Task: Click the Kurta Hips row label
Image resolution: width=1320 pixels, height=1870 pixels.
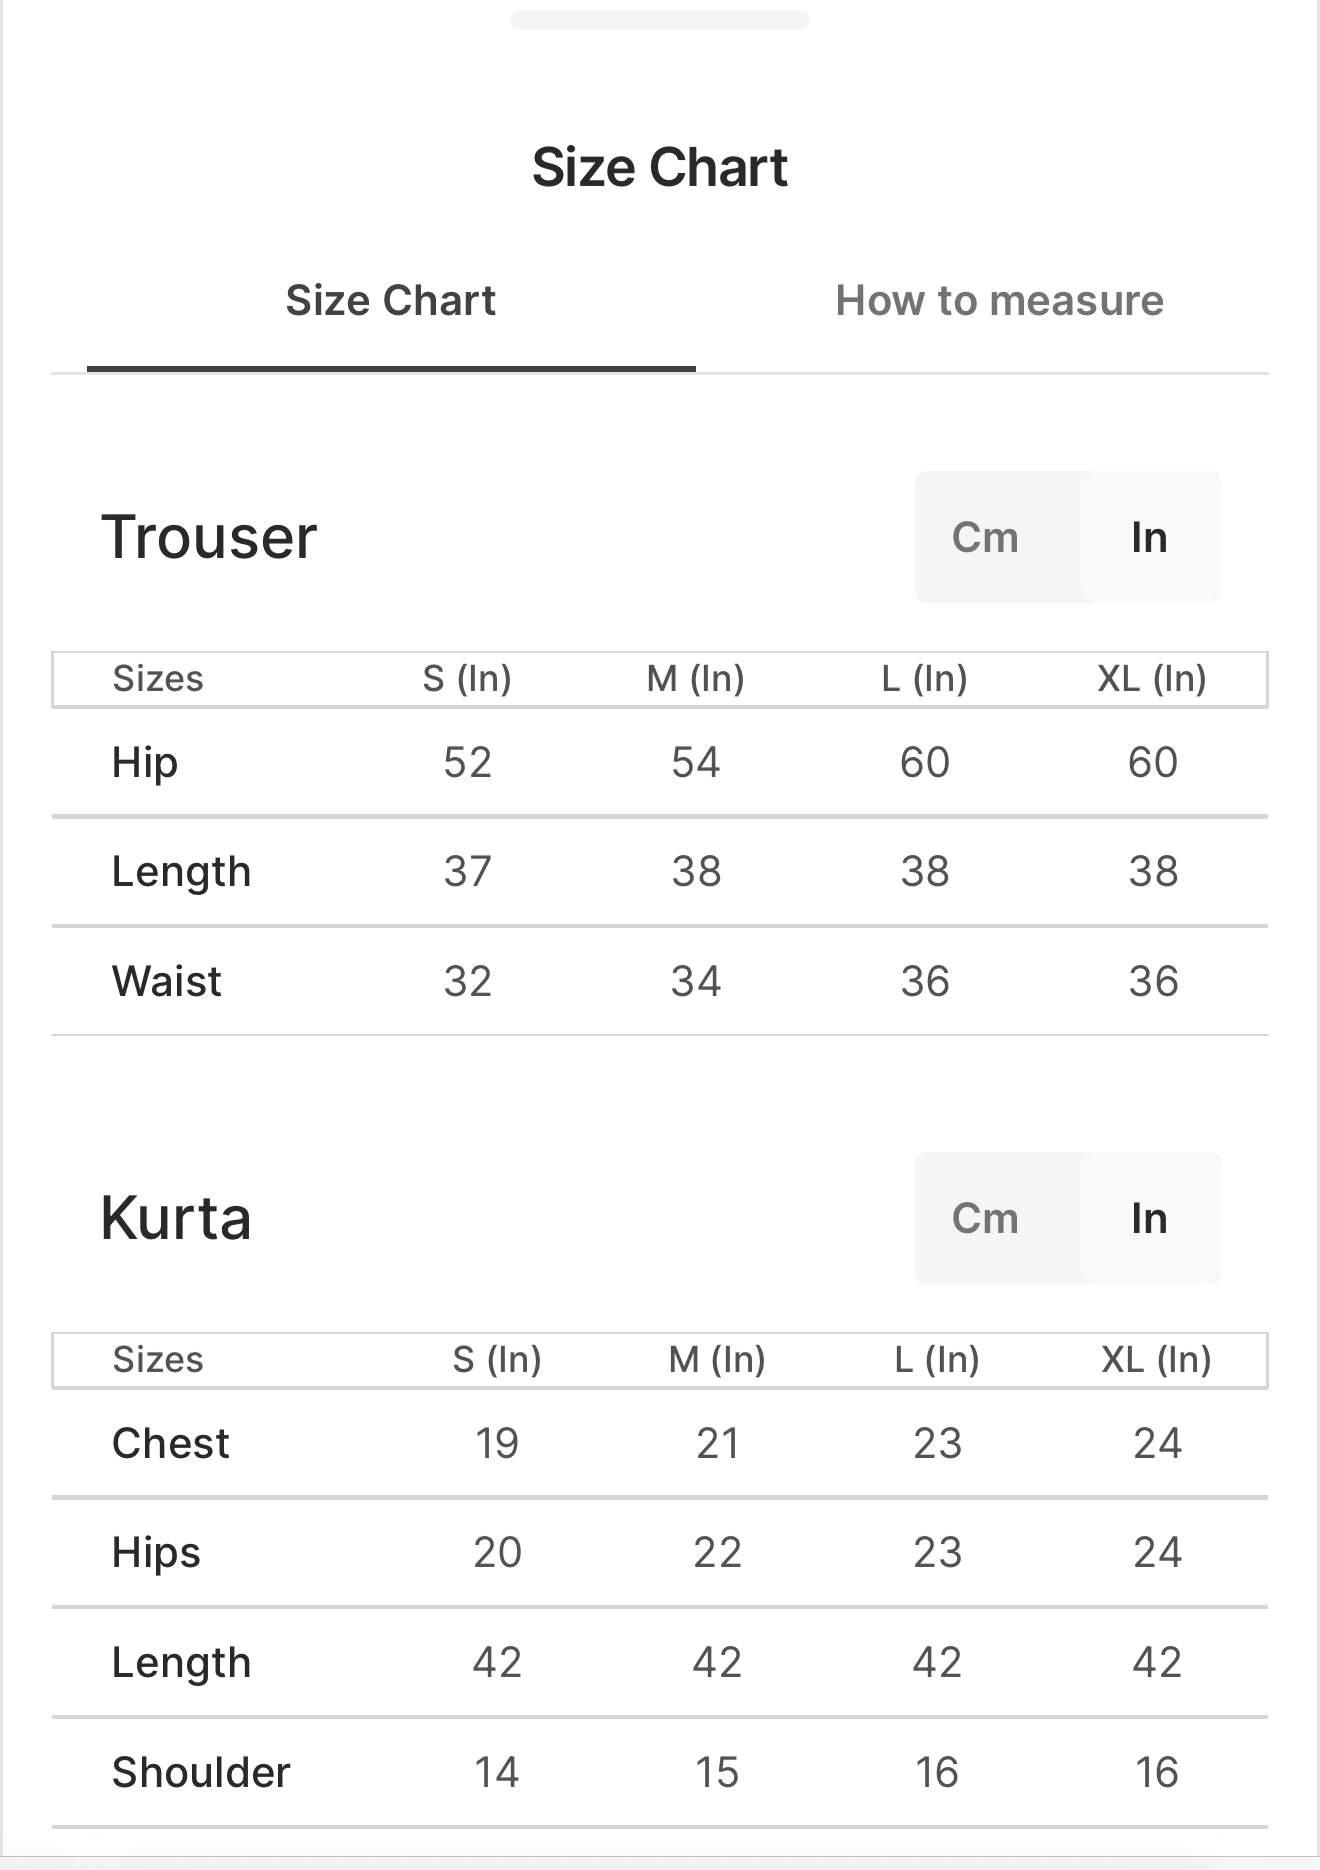Action: point(156,1553)
